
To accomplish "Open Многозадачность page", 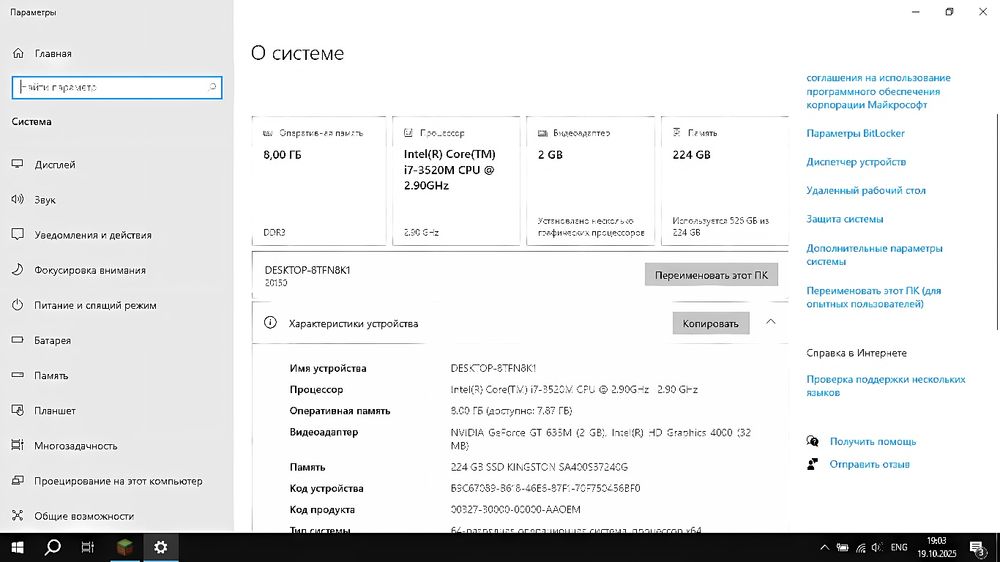I will (76, 445).
